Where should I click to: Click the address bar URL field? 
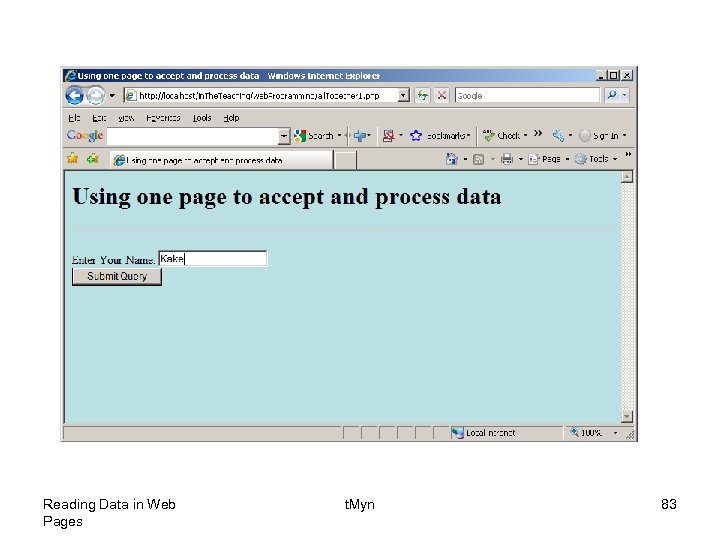[261, 96]
